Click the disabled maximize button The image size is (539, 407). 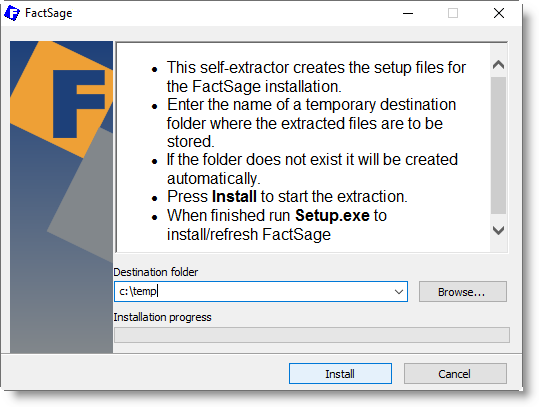pos(453,13)
